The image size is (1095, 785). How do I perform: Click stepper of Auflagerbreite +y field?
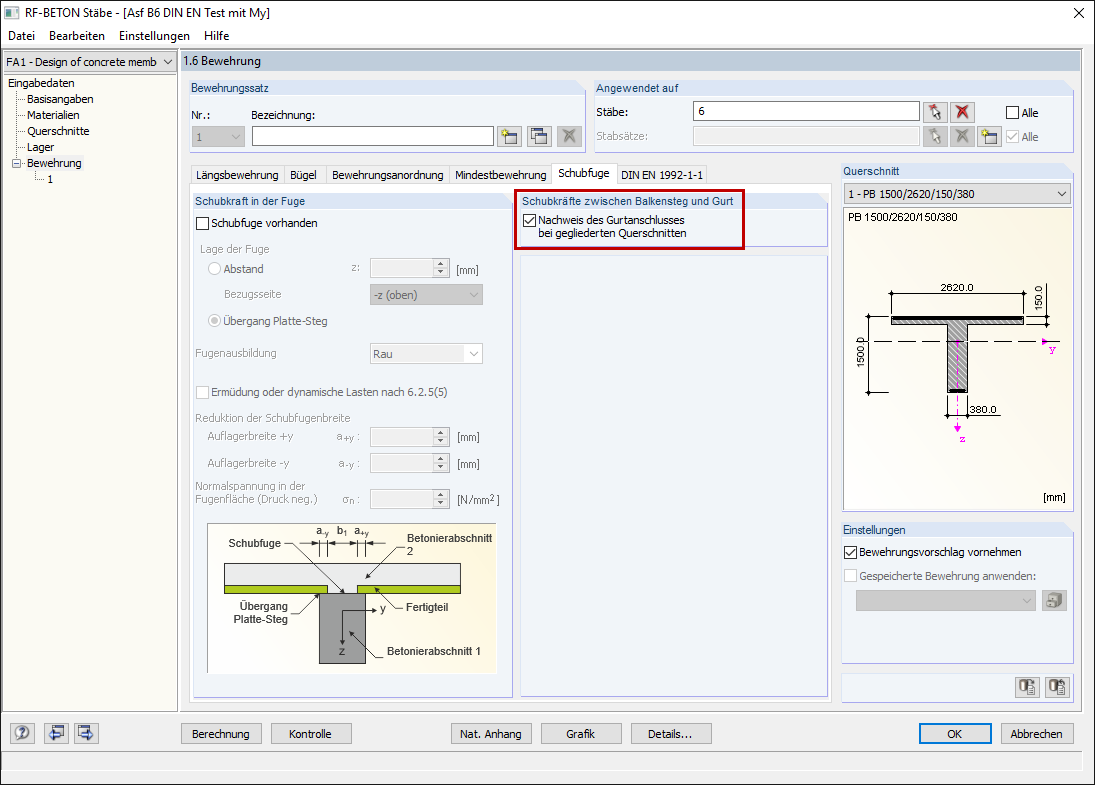point(440,437)
